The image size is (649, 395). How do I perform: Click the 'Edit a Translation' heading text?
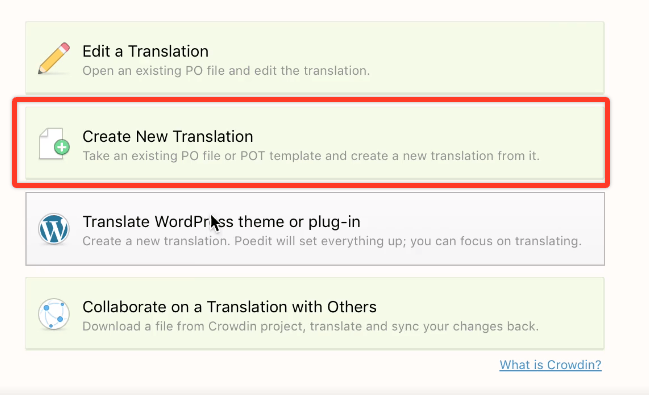(x=145, y=51)
